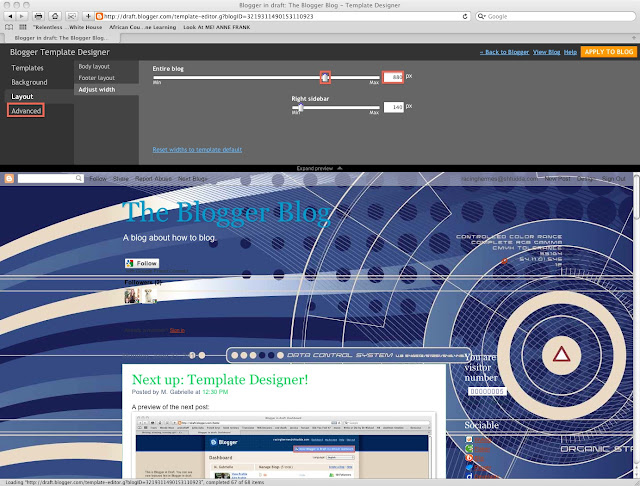The image size is (640, 486).
Task: Click the Entire blog pixel value field
Action: pos(393,77)
